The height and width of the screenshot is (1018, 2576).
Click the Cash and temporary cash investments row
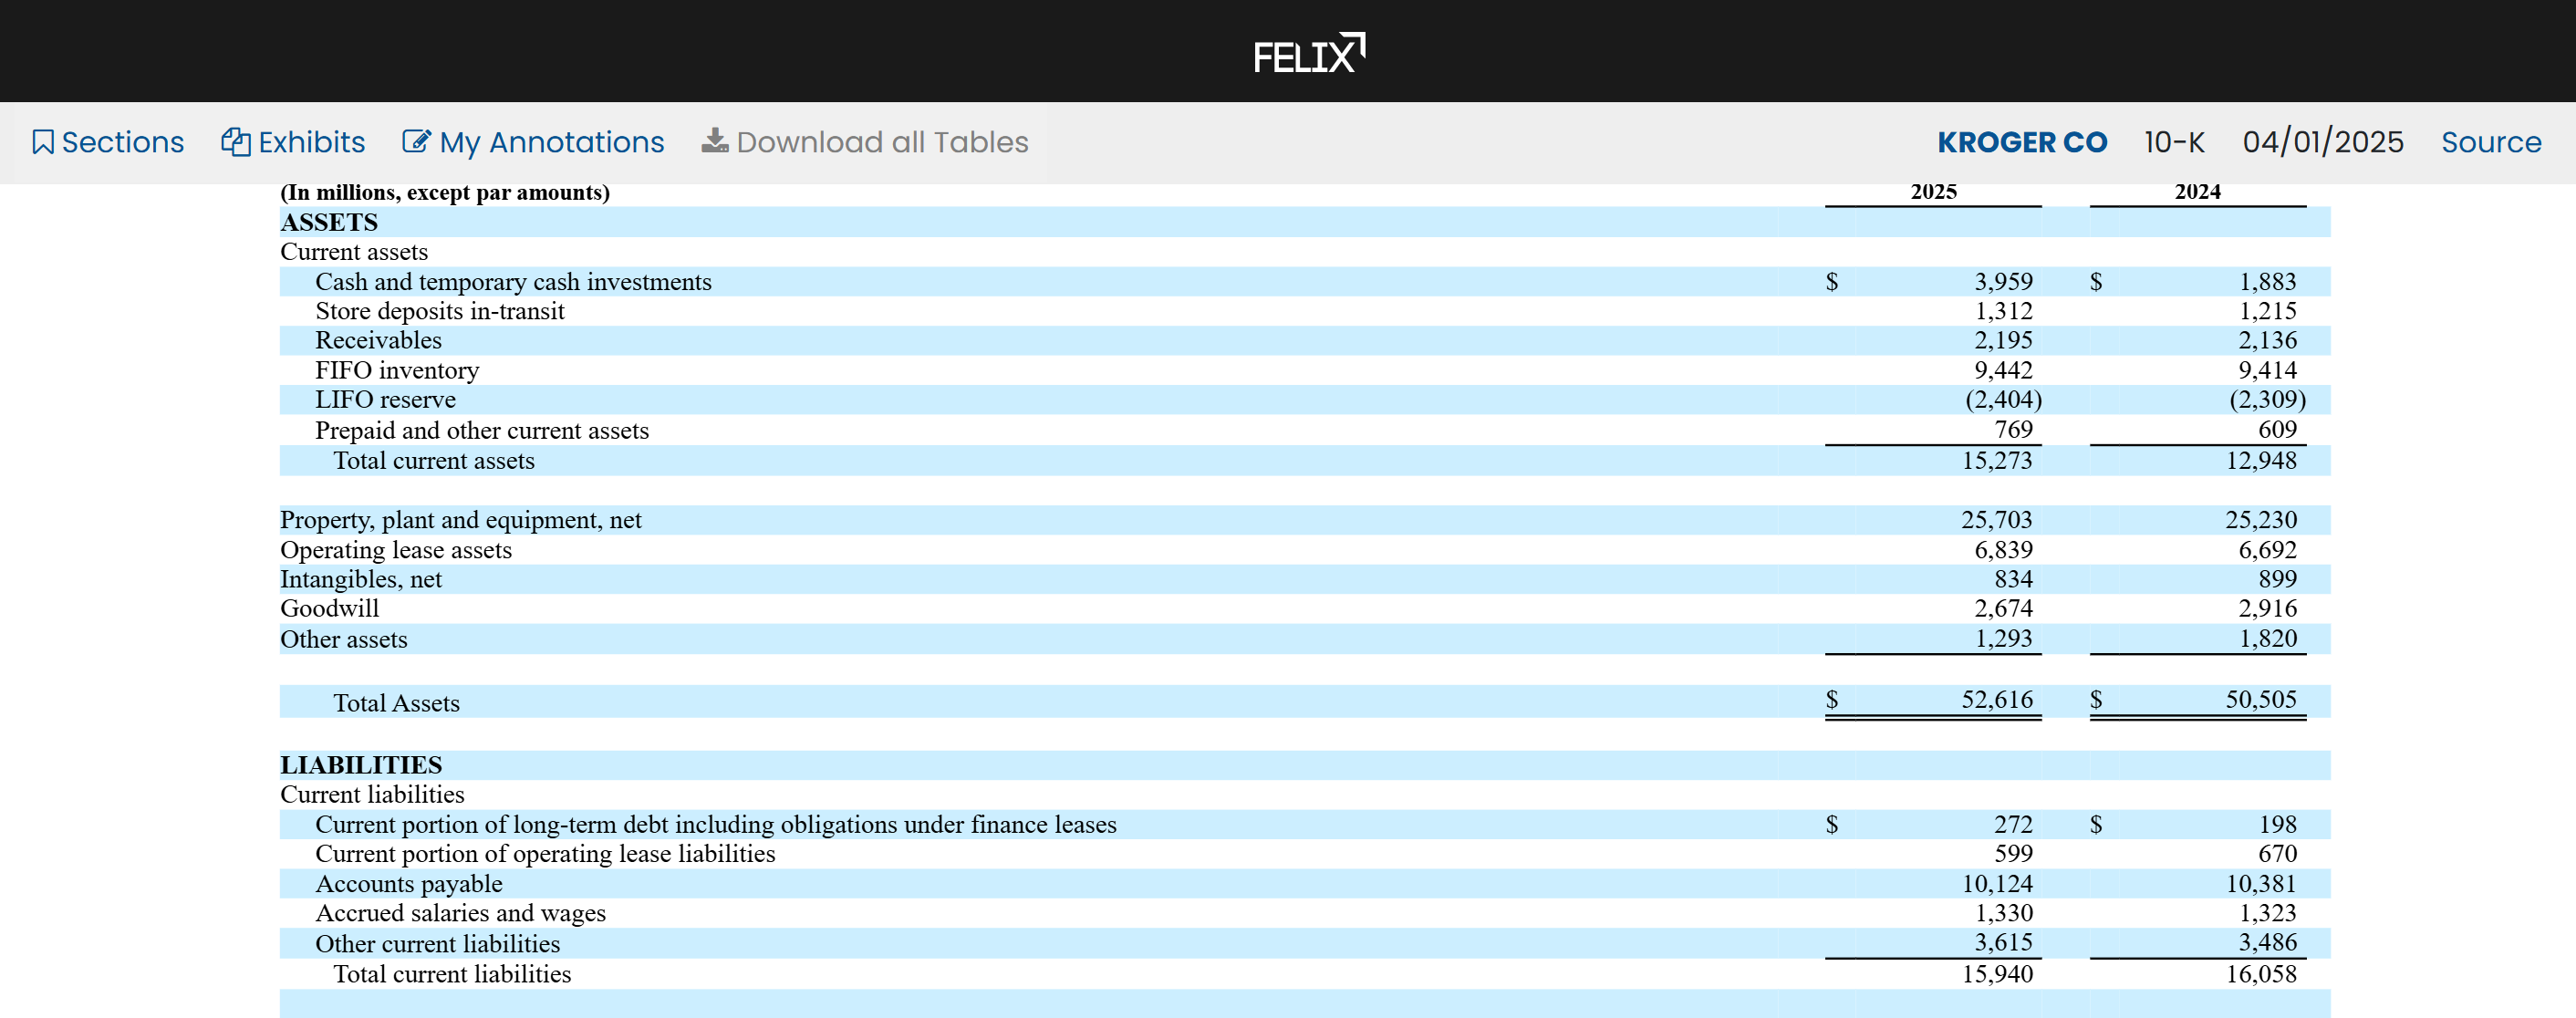(513, 282)
